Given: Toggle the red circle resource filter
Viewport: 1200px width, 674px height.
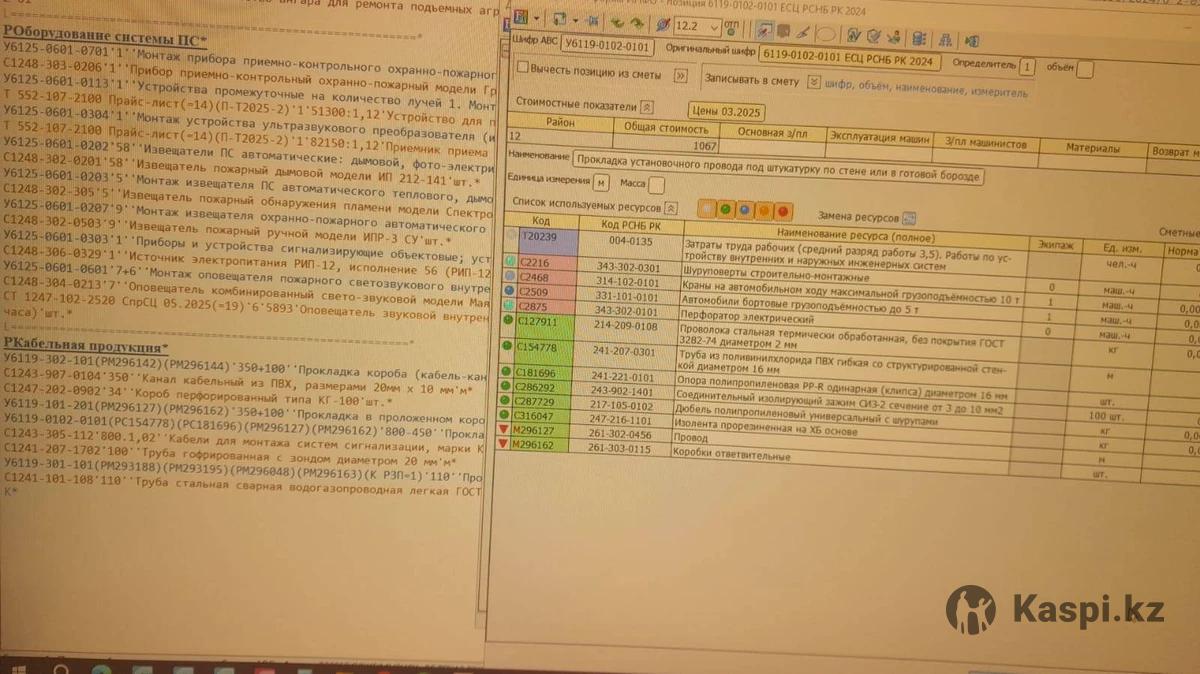Looking at the screenshot, I should coord(783,212).
